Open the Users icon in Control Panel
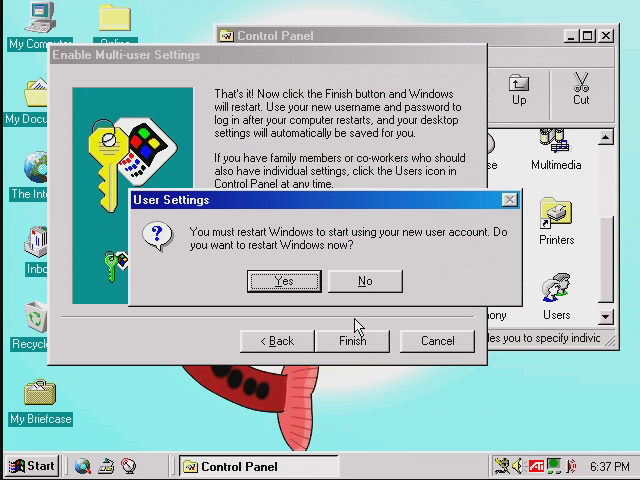This screenshot has width=640, height=480. [x=556, y=297]
